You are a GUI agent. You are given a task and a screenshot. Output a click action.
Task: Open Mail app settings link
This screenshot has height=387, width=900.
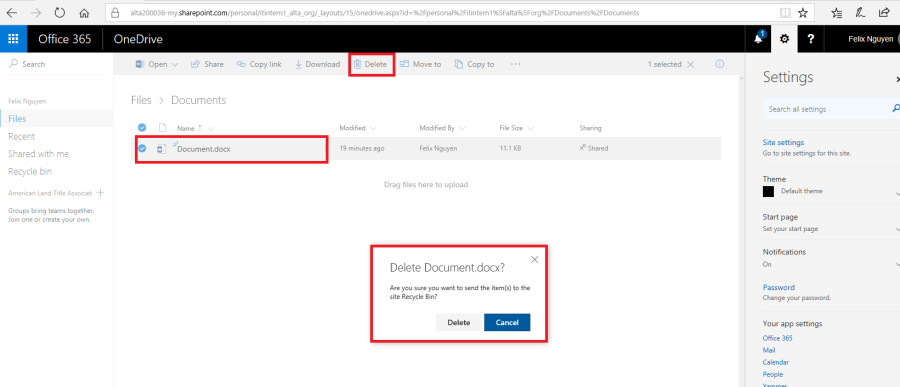tap(769, 350)
